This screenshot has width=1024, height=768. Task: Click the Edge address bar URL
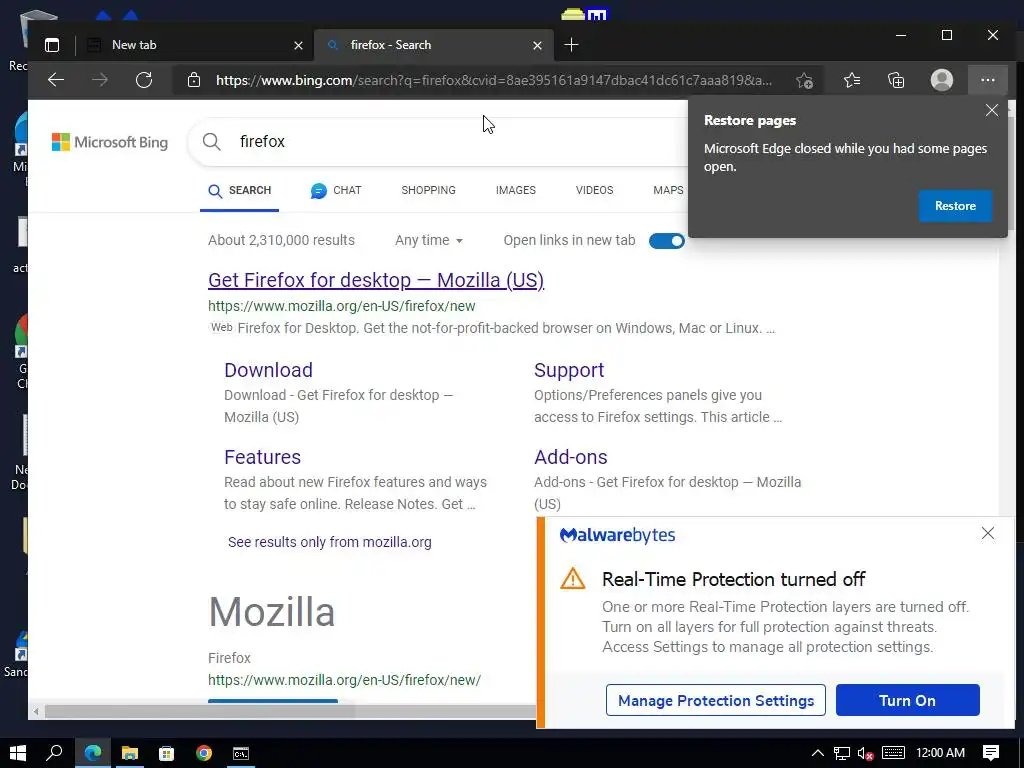[493, 80]
